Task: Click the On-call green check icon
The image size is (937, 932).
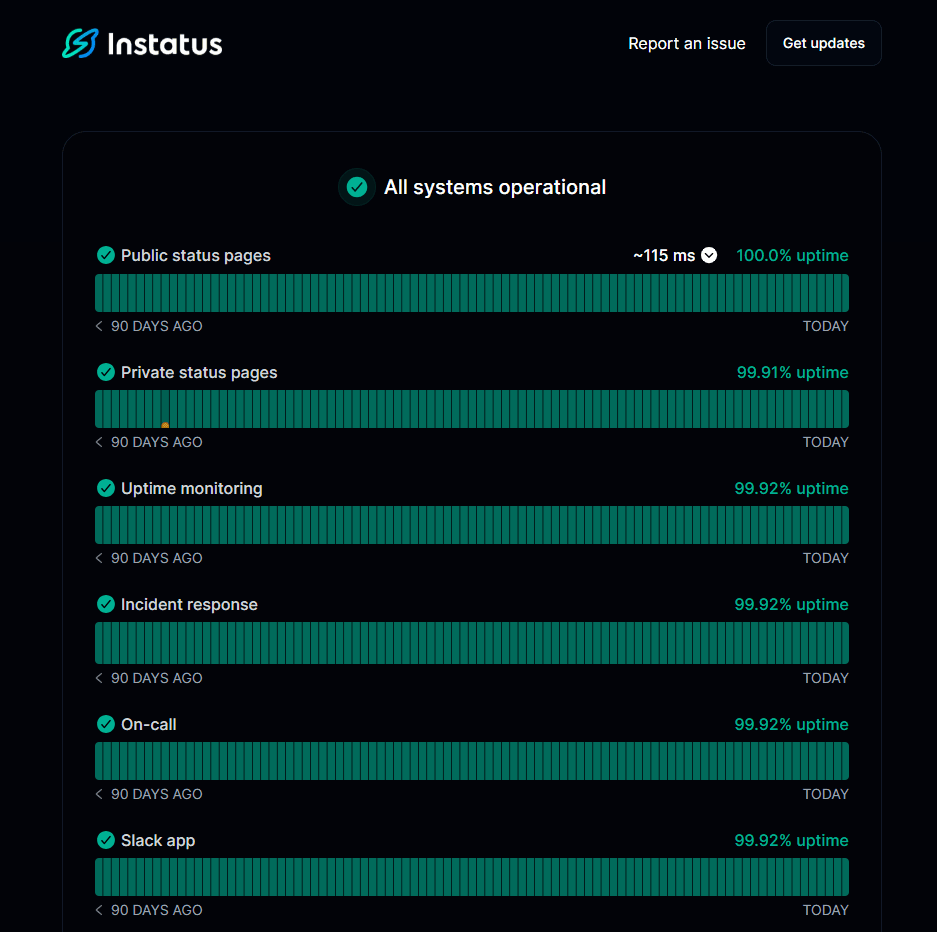Action: tap(106, 724)
